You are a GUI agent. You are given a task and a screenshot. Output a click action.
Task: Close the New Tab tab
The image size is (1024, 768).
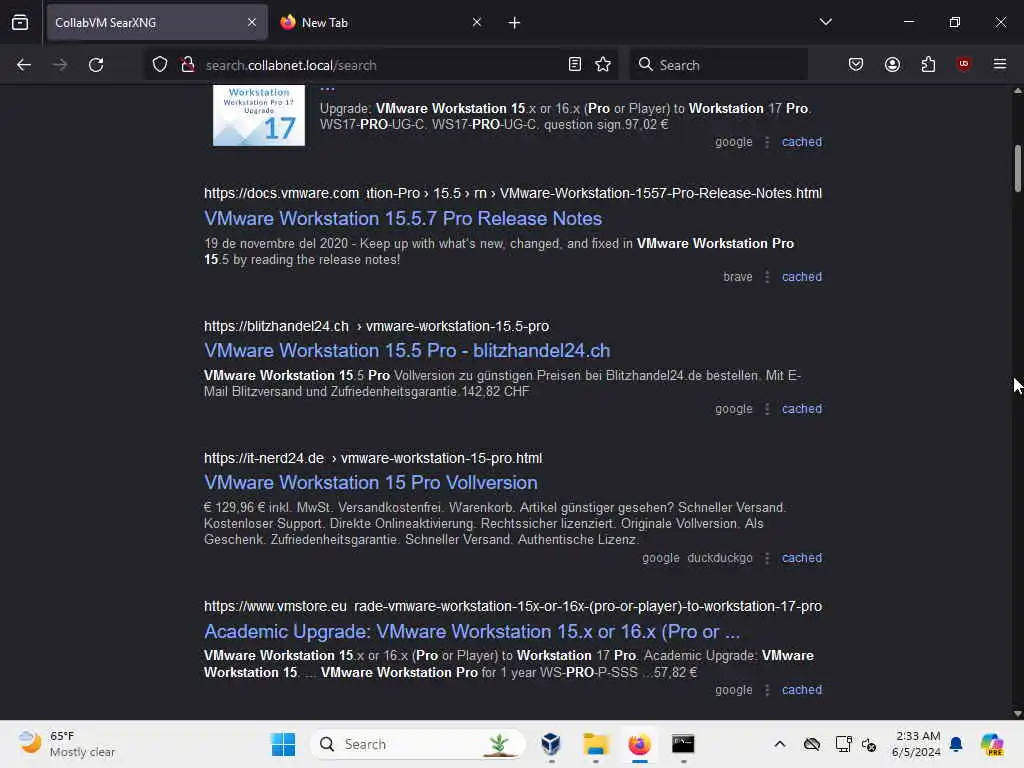pyautogui.click(x=477, y=22)
